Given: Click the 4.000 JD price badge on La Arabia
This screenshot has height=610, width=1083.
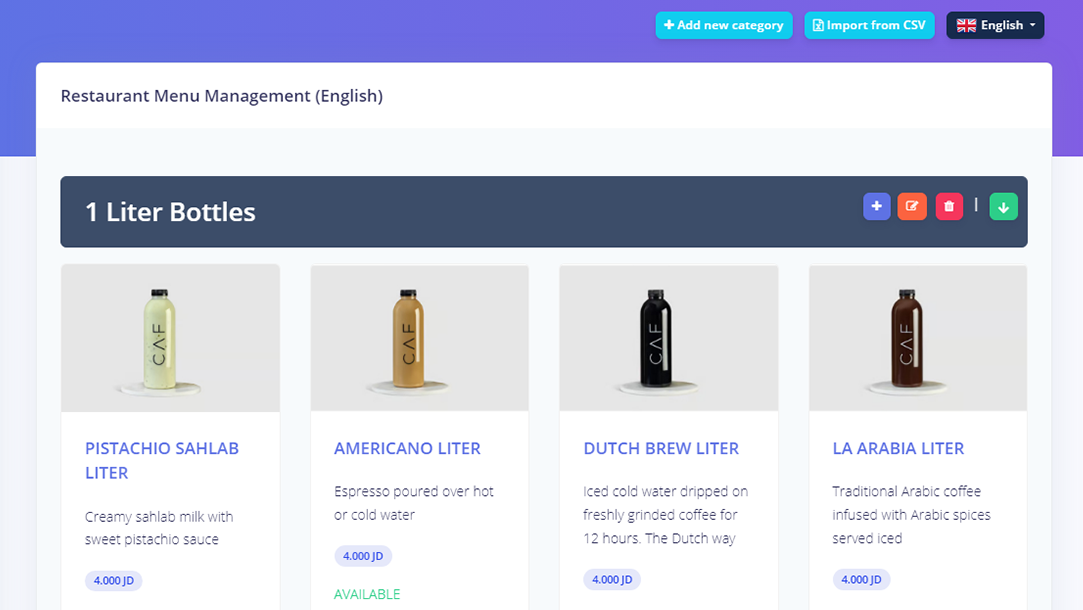Looking at the screenshot, I should pyautogui.click(x=861, y=579).
